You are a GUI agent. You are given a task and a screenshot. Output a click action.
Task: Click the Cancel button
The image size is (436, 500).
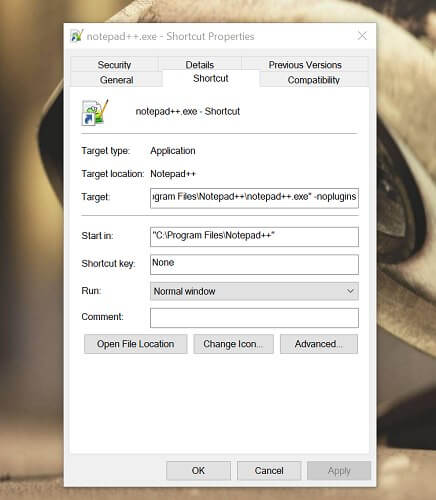tap(269, 470)
